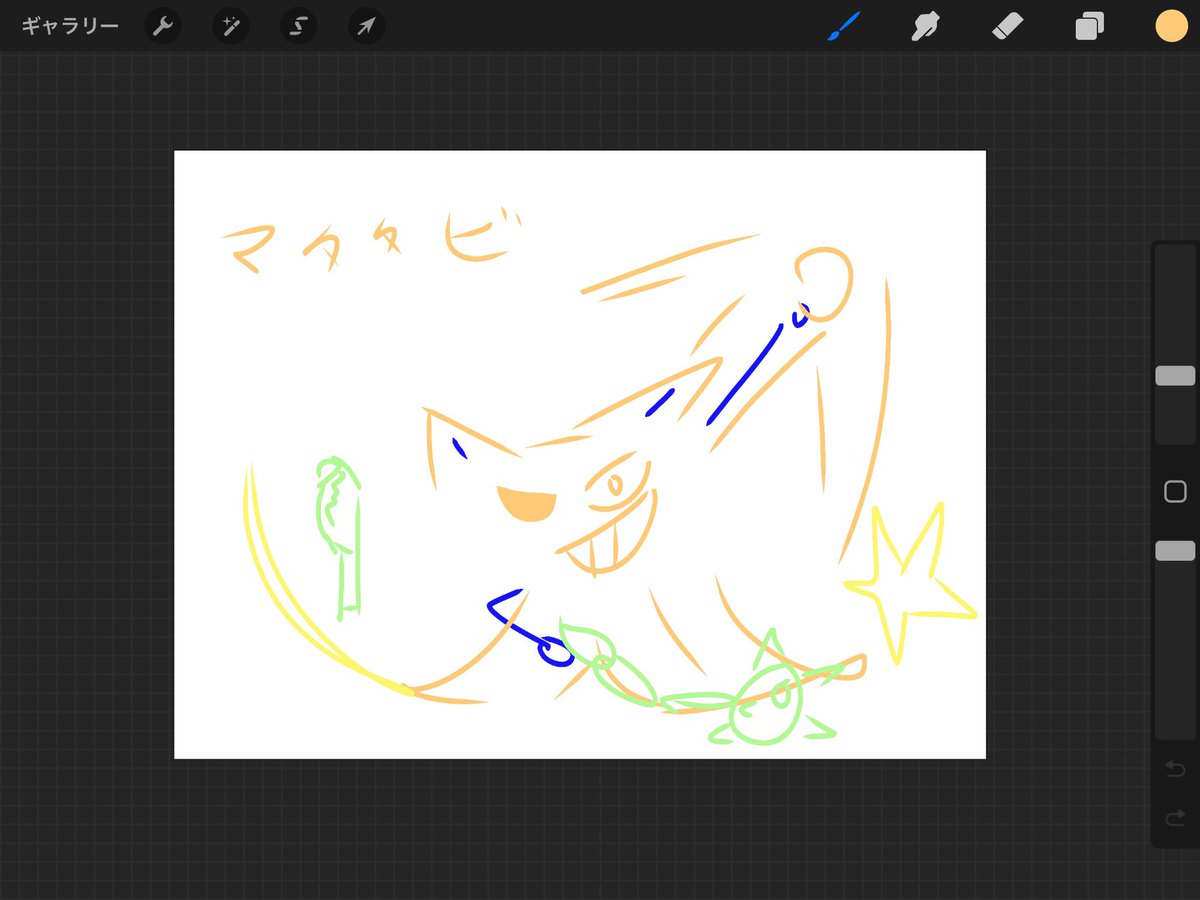Select the Eraser tool
Image resolution: width=1200 pixels, height=900 pixels.
pyautogui.click(x=1008, y=26)
